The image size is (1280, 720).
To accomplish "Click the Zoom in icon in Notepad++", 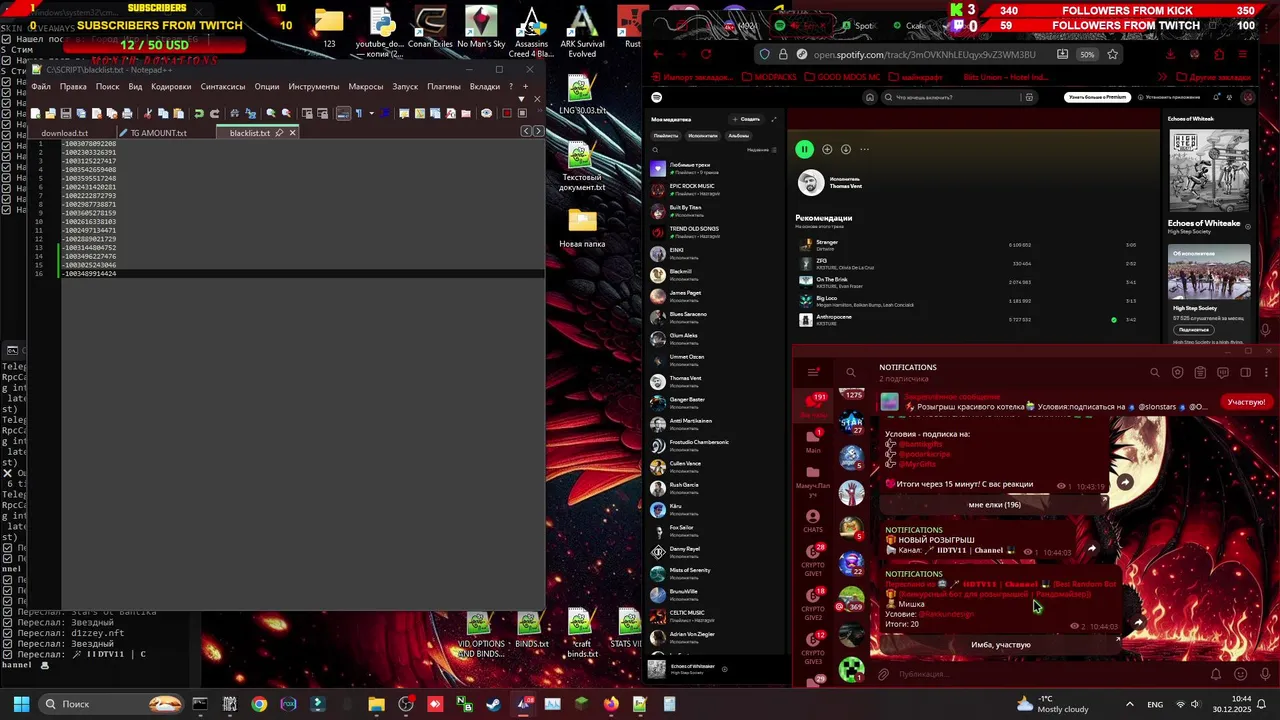I will click(x=271, y=113).
